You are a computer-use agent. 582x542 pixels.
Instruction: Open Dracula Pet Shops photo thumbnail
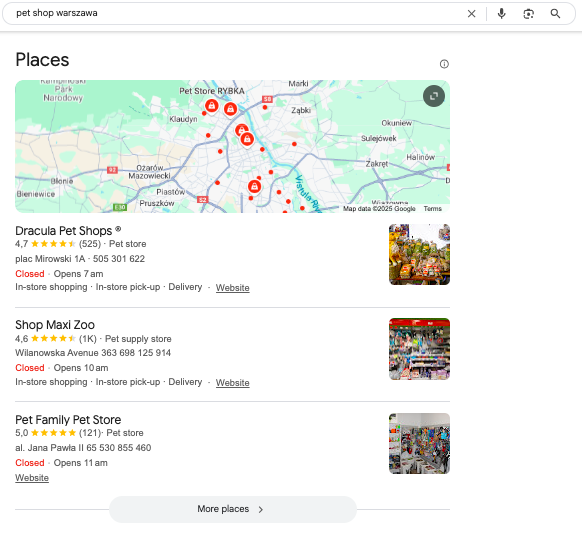[419, 255]
